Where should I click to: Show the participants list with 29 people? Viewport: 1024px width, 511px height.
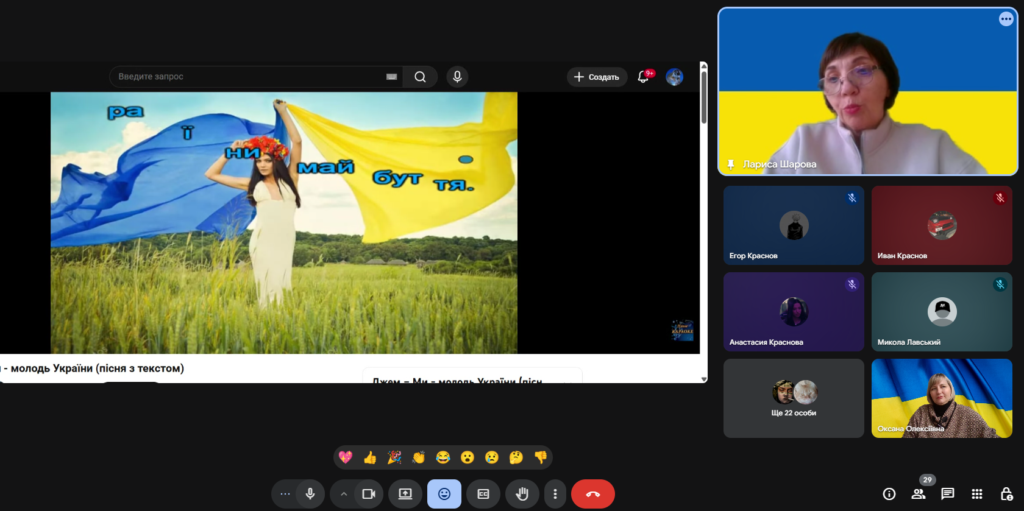pos(918,494)
